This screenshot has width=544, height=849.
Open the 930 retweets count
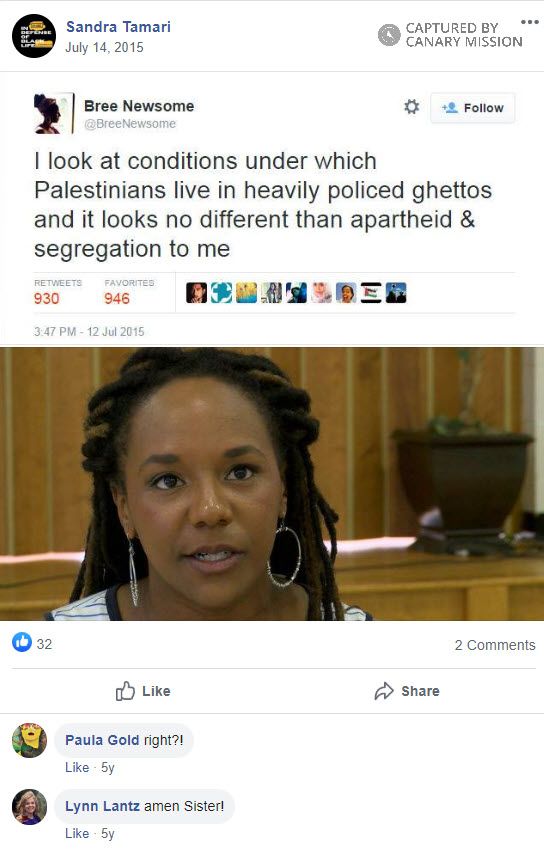click(x=47, y=298)
